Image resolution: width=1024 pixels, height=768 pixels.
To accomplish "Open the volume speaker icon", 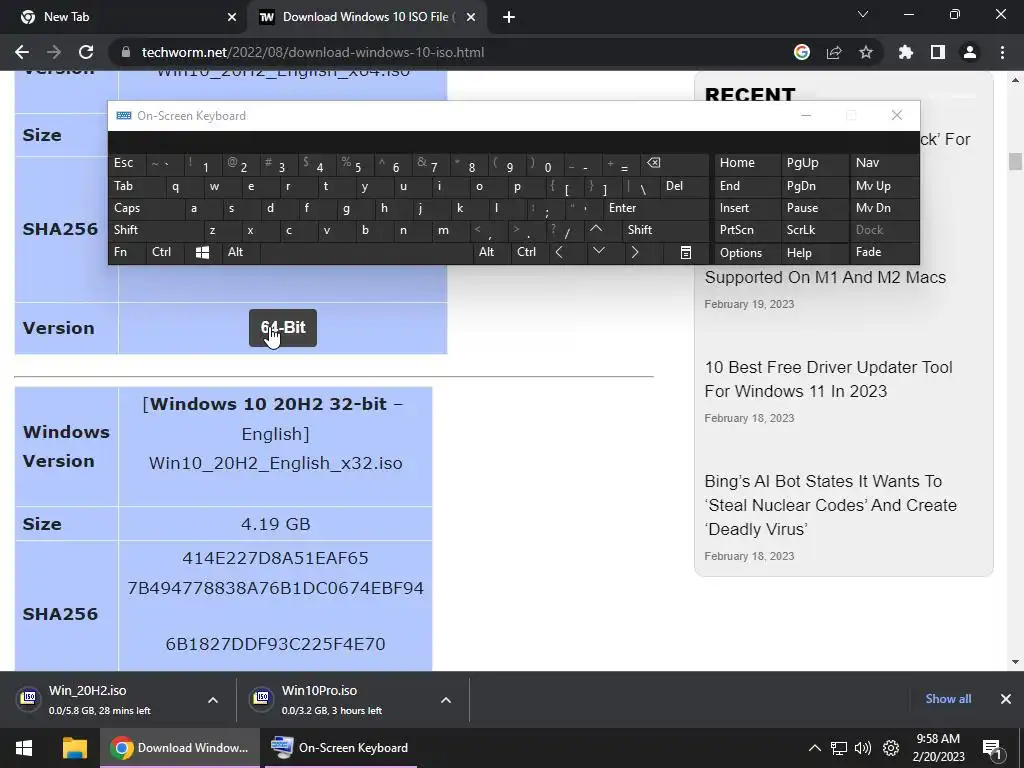I will 863,748.
